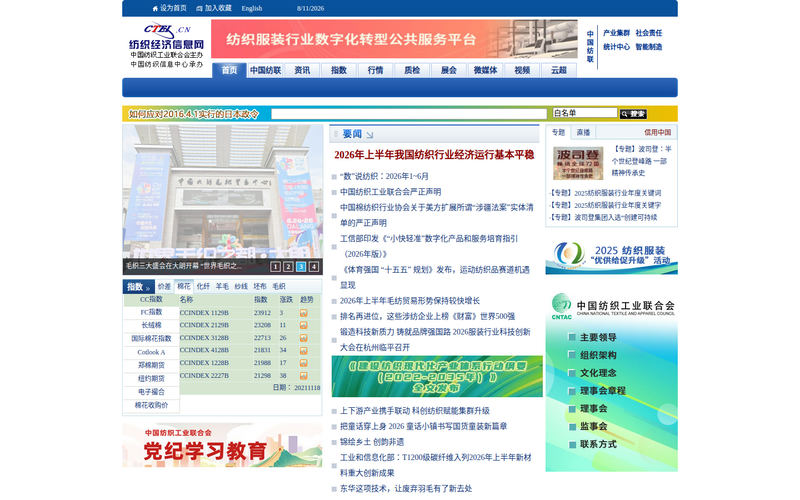
Task: Click the 产业集群 link
Action: 616,33
